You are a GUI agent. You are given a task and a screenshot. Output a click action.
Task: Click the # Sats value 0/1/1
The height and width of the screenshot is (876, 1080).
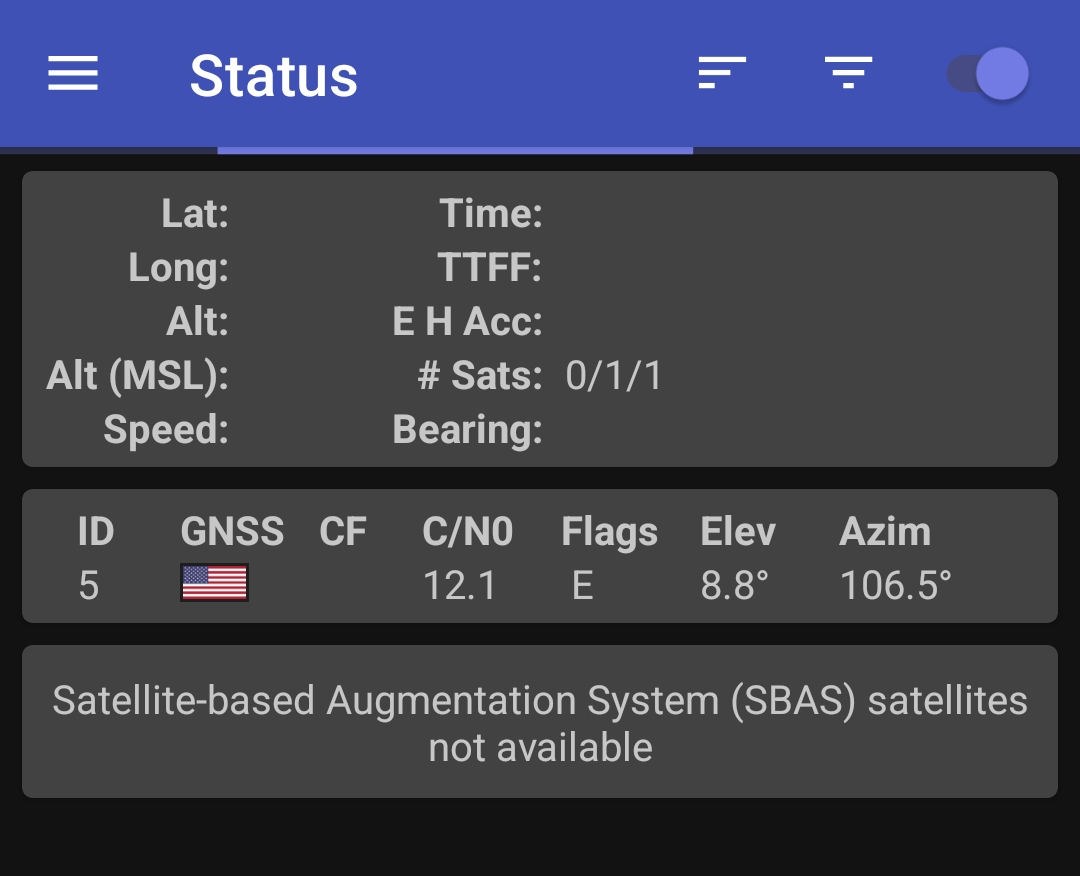[614, 376]
